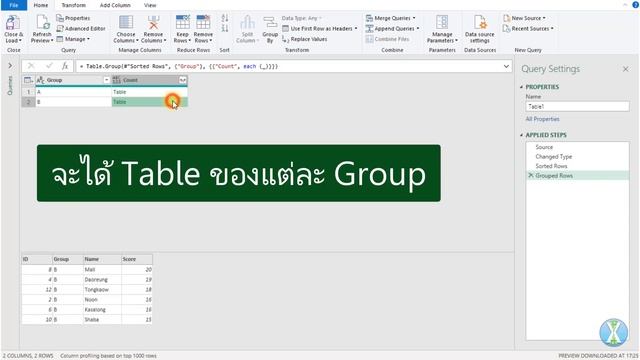Sort ascending with the A-Z icon

tap(224, 18)
